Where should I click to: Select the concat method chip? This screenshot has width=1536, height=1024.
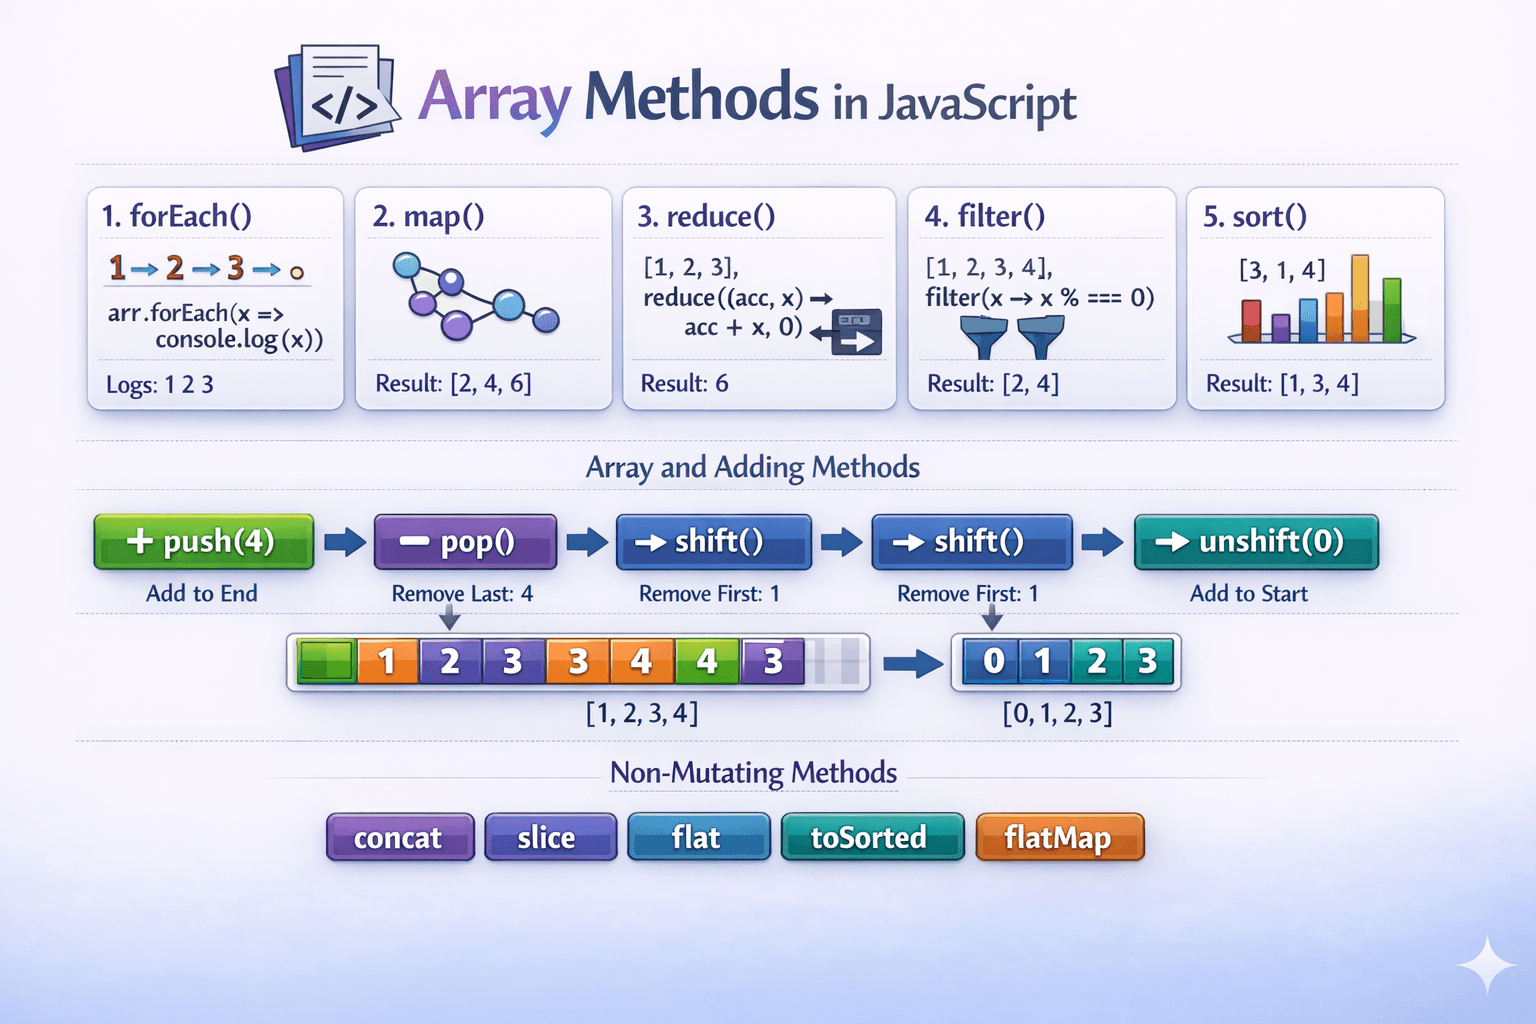399,838
